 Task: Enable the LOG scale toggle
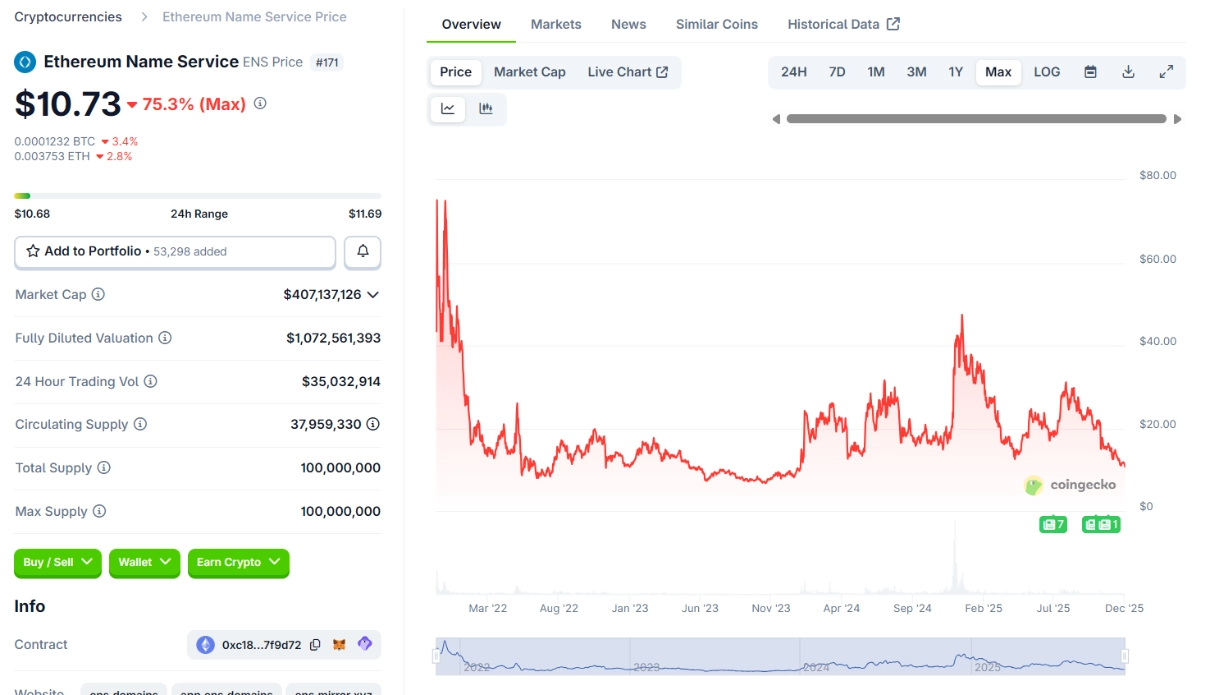(1046, 72)
